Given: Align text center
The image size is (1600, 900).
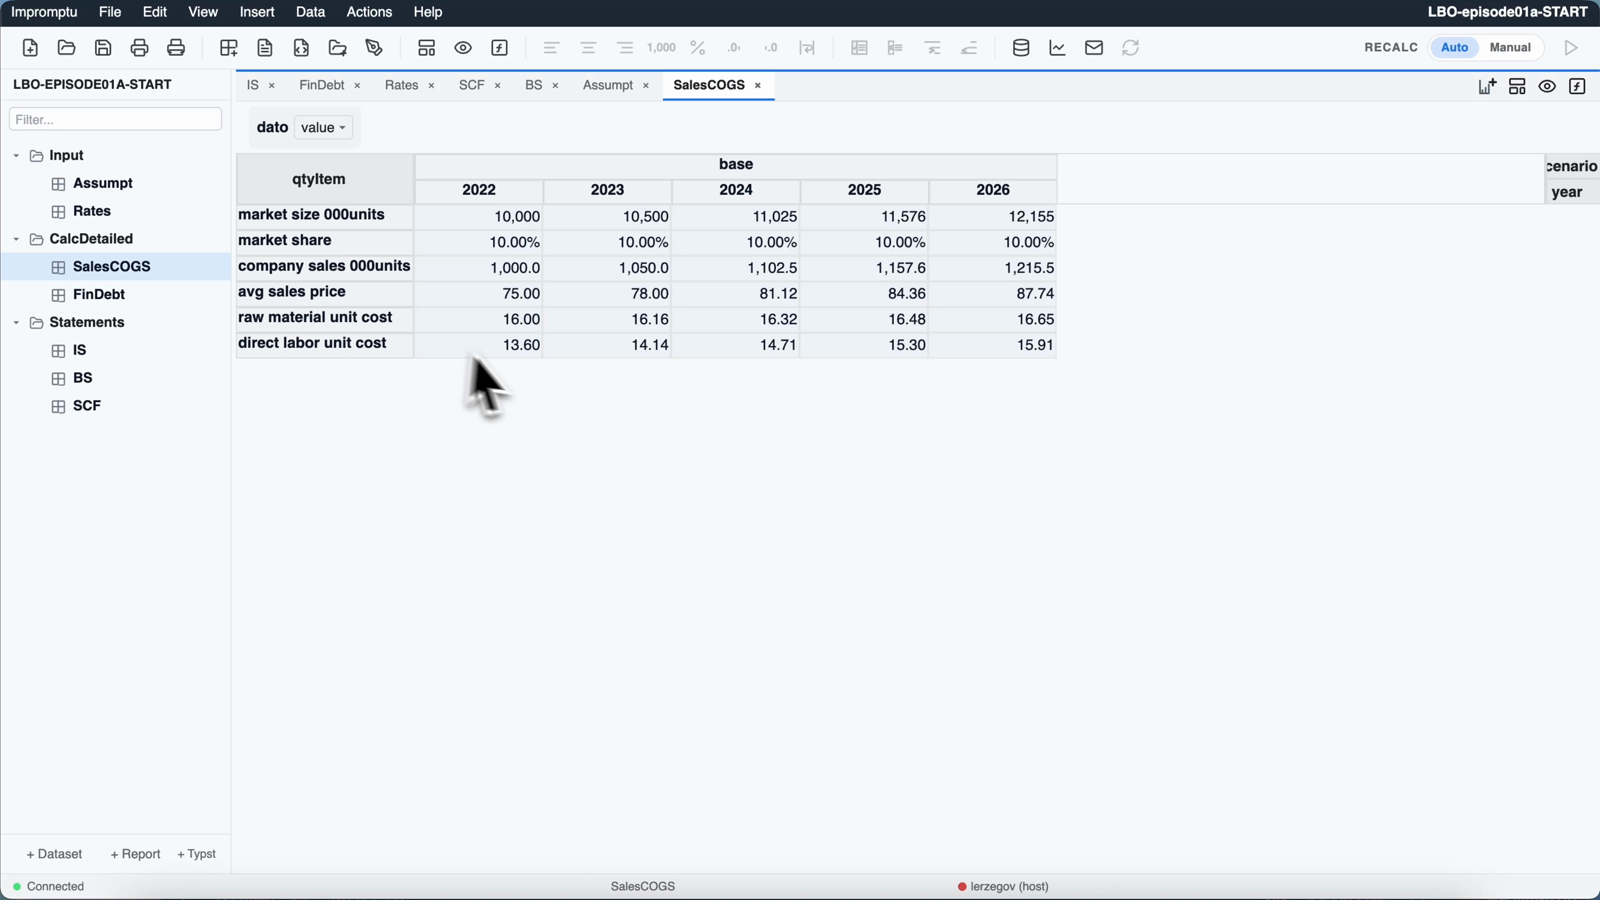Looking at the screenshot, I should click(x=588, y=48).
